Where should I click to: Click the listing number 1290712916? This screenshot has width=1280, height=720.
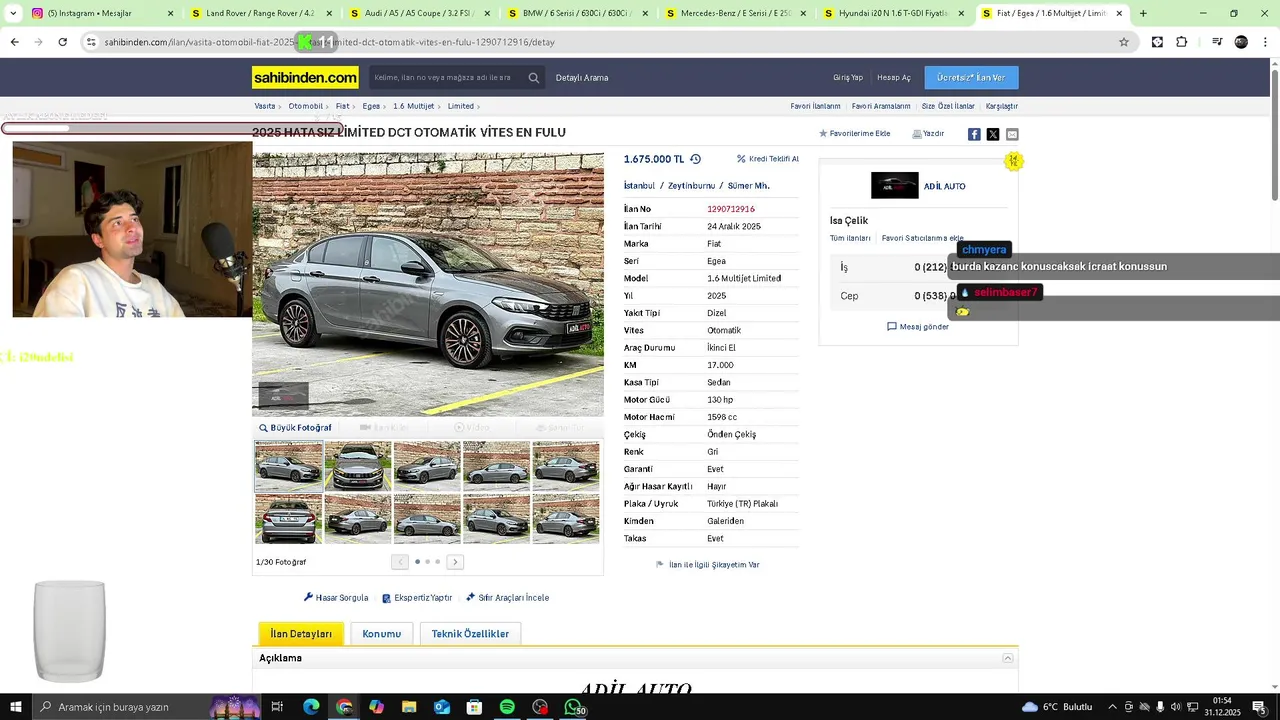[x=731, y=209]
